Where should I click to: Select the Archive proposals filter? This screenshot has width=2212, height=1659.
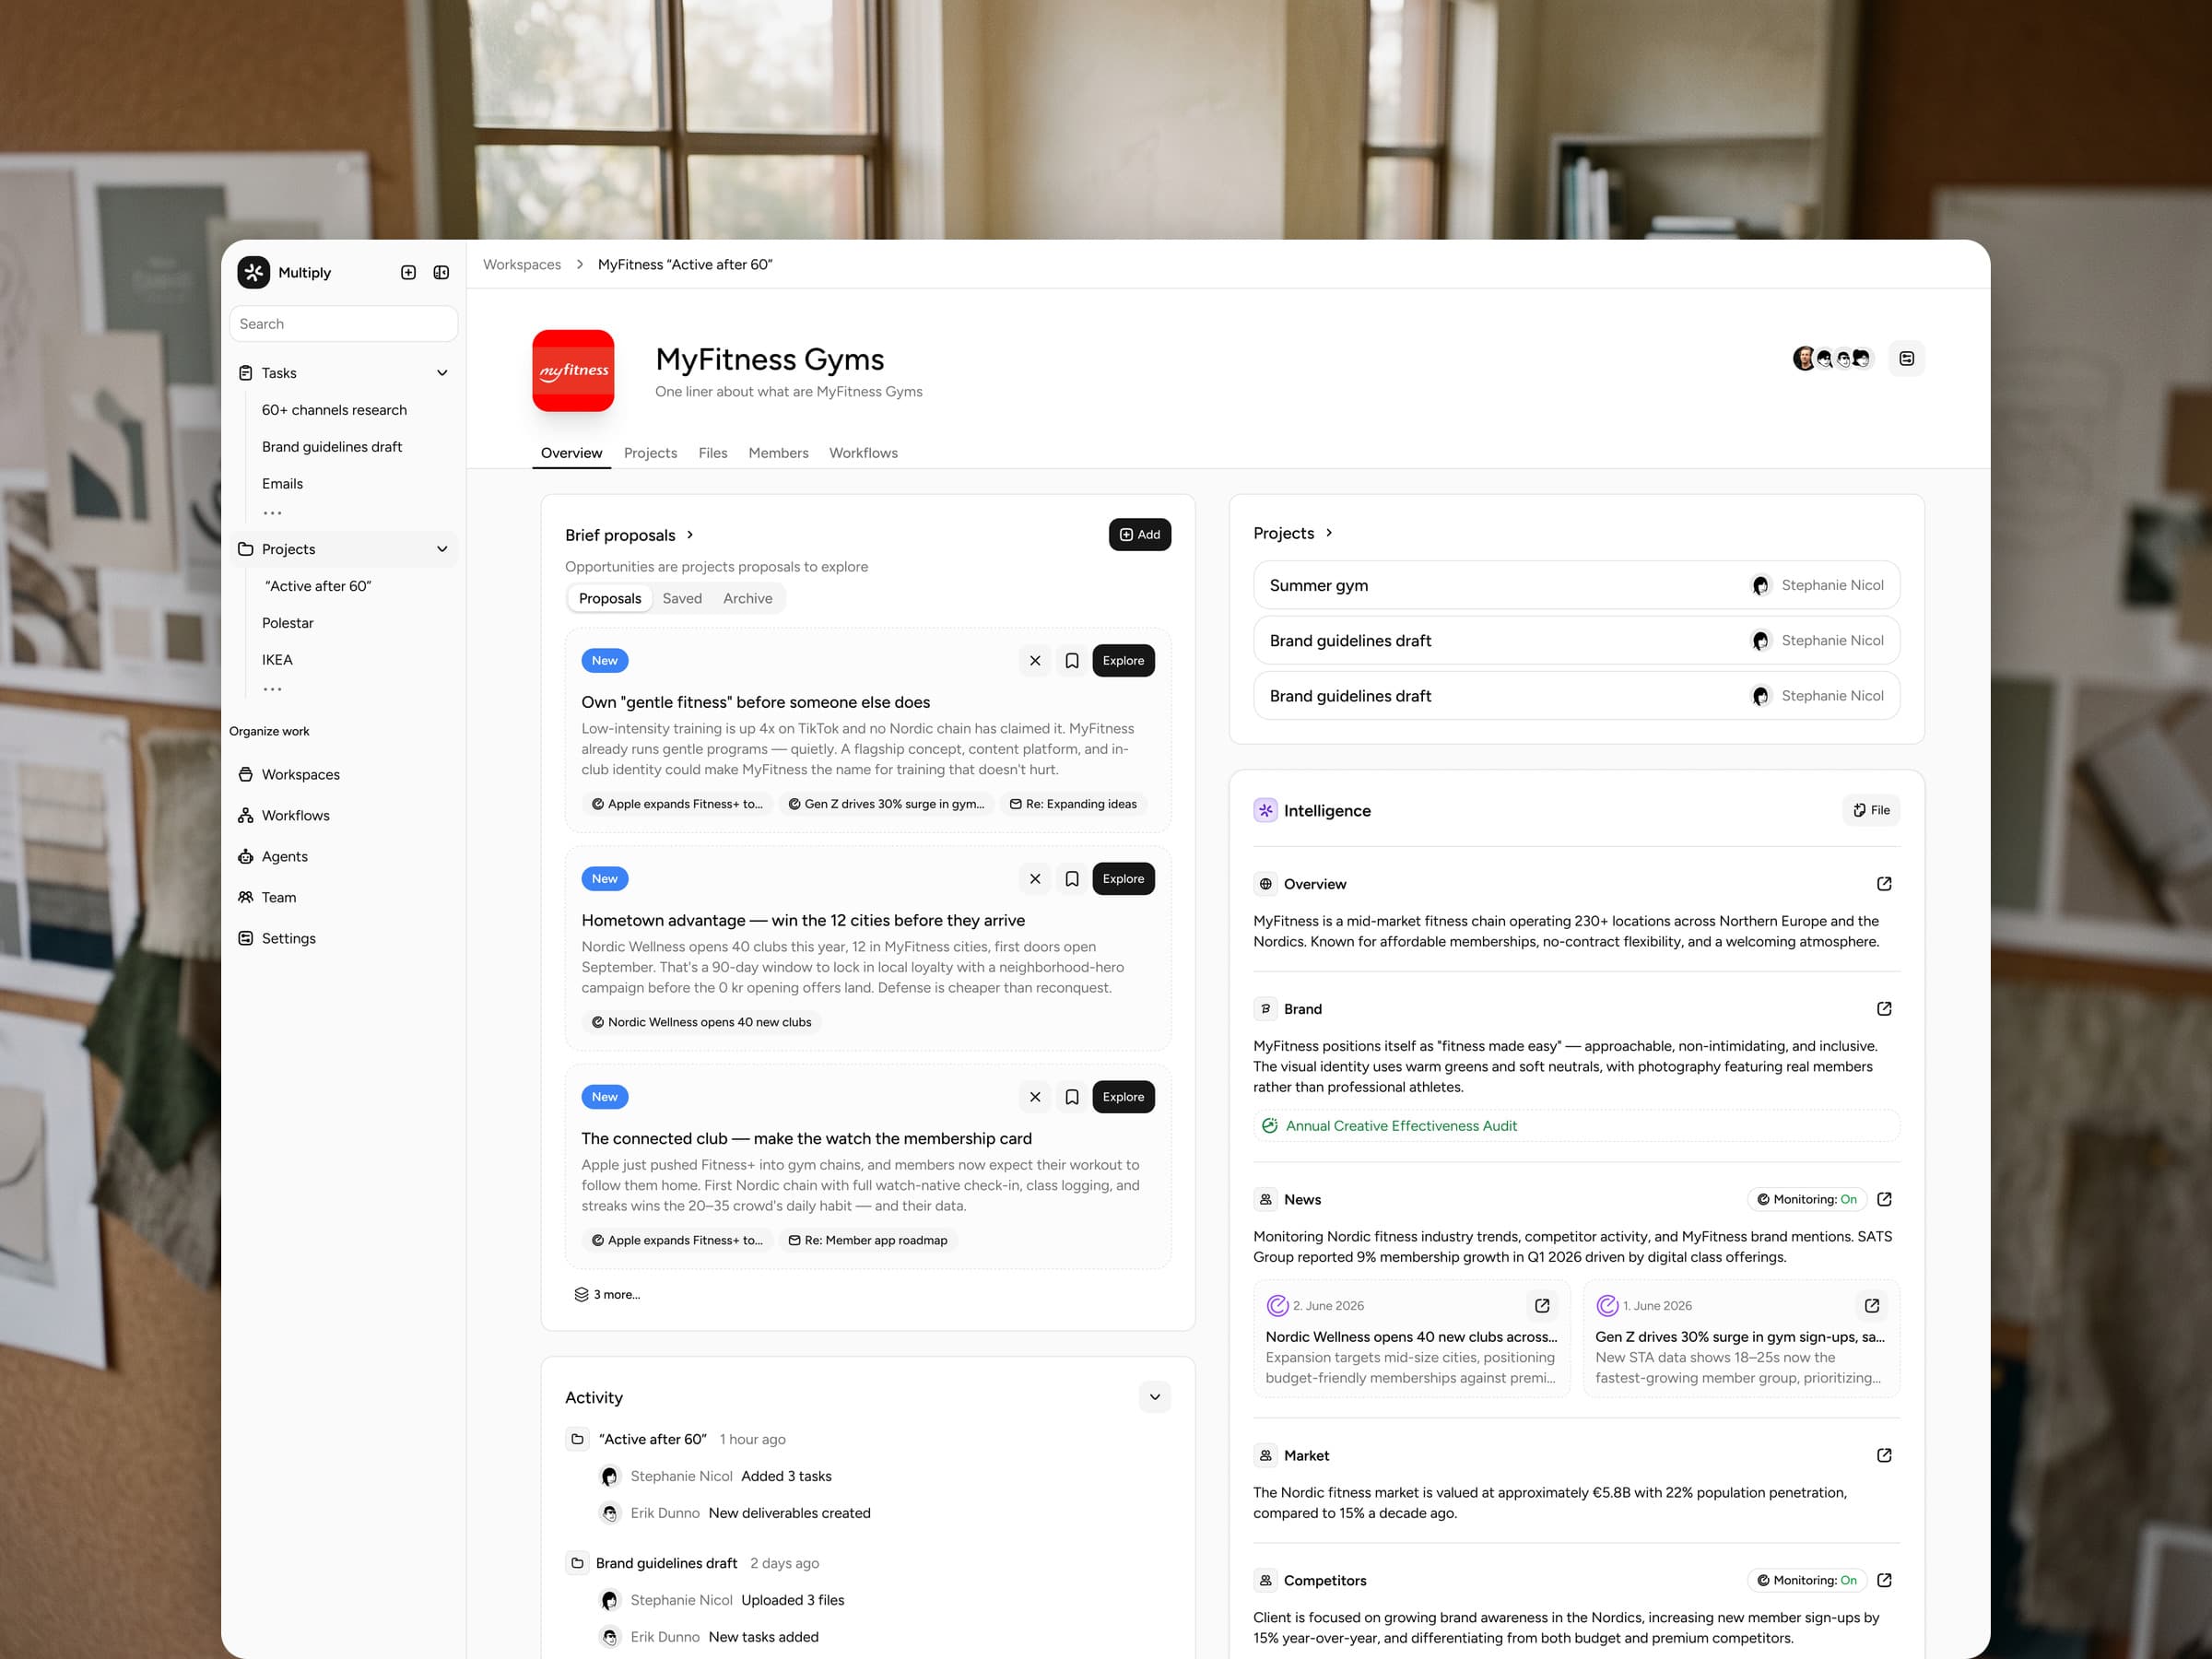(747, 598)
